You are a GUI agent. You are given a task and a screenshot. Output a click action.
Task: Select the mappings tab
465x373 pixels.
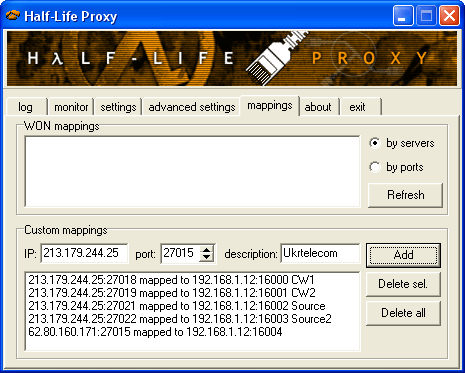270,106
